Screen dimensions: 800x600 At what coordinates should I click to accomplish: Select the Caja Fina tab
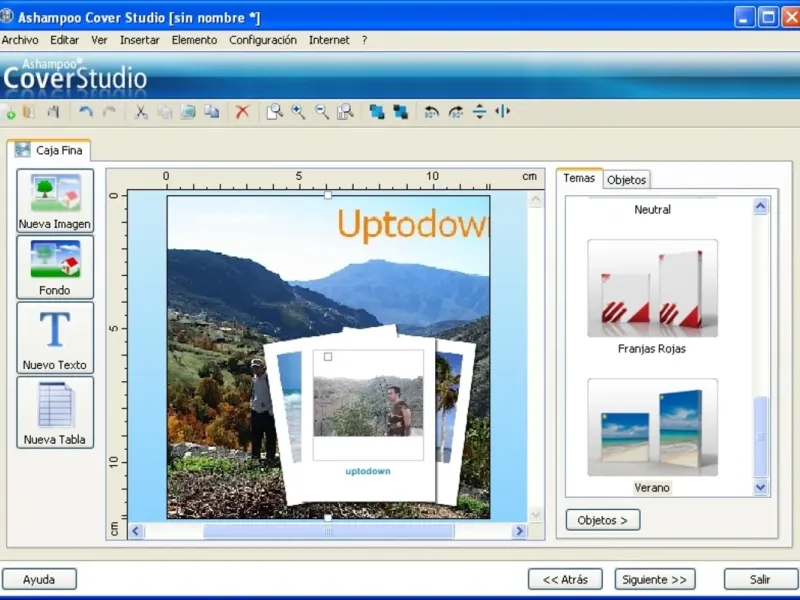tap(49, 151)
